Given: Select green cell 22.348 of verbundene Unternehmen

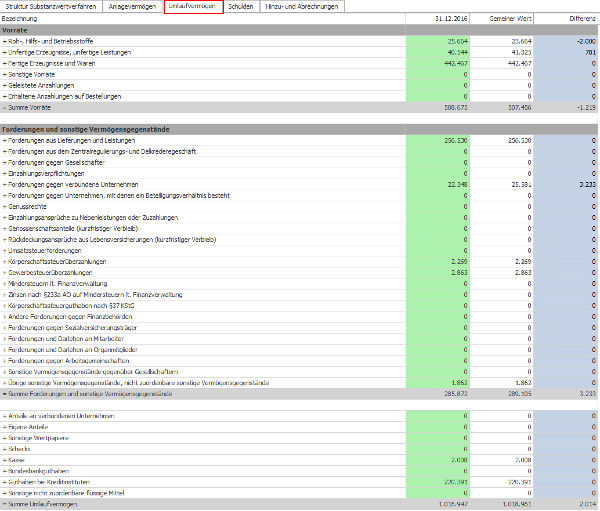Looking at the screenshot, I should tap(438, 184).
